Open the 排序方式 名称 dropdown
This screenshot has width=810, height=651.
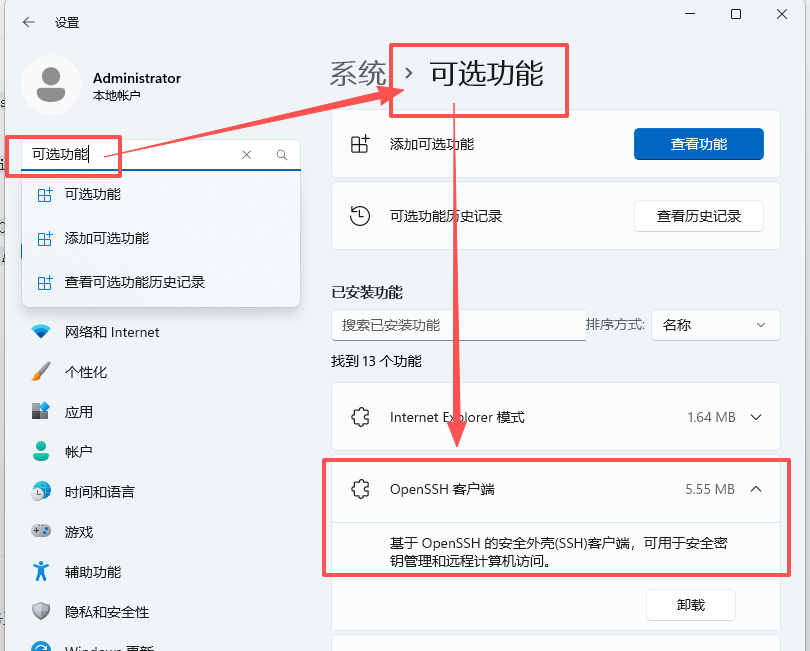click(715, 325)
